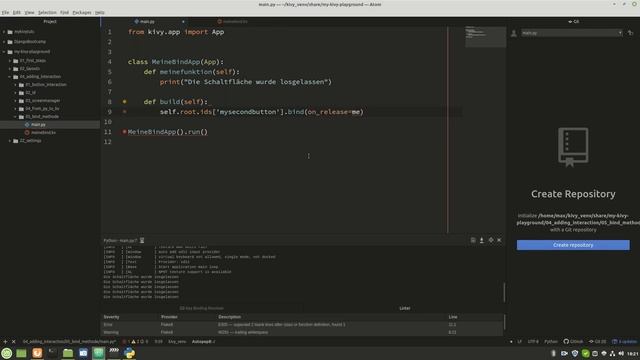Image resolution: width=640 pixels, height=360 pixels.
Task: Click the Severity column header
Action: tap(111, 317)
